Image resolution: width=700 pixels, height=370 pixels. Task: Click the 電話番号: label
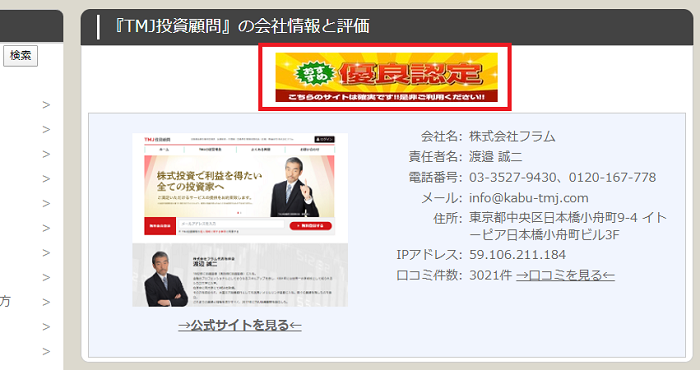click(435, 177)
